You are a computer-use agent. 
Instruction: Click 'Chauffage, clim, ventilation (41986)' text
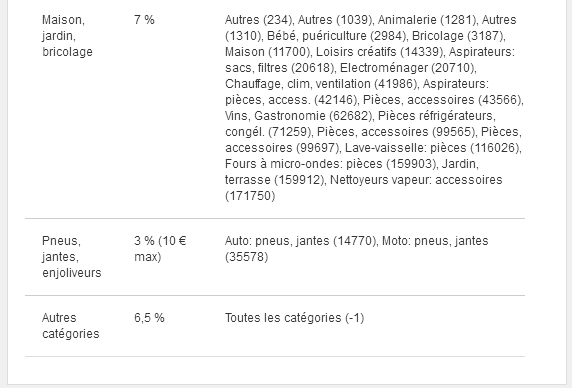click(321, 84)
